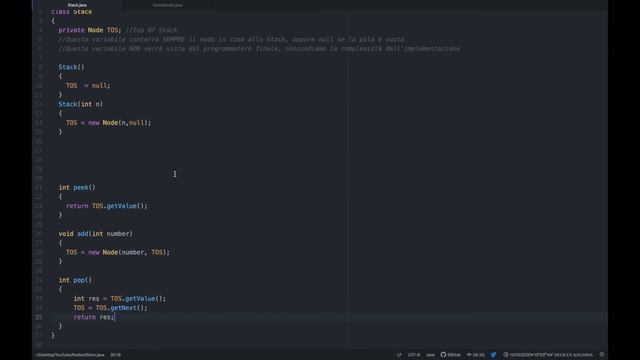Click the 'return TOS.getValue();' line
Image resolution: width=640 pixels, height=360 pixels.
[107, 206]
